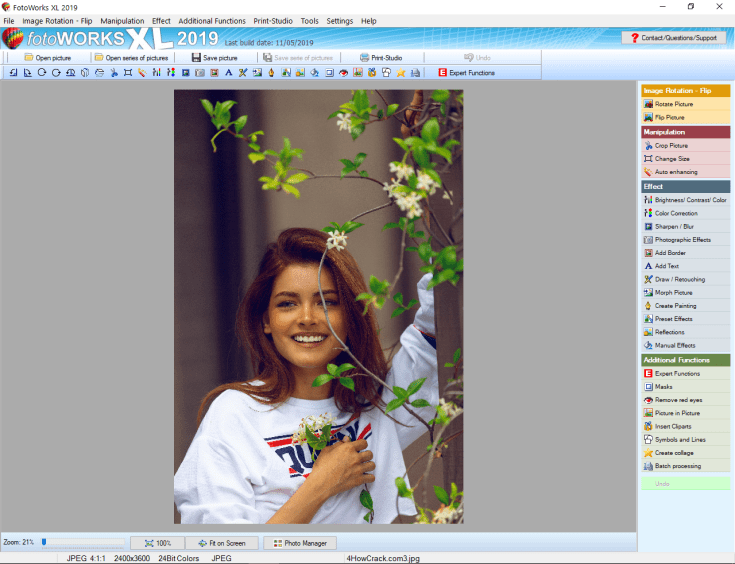This screenshot has width=735, height=564.
Task: Open Contact/Questions/Support
Action: click(674, 38)
